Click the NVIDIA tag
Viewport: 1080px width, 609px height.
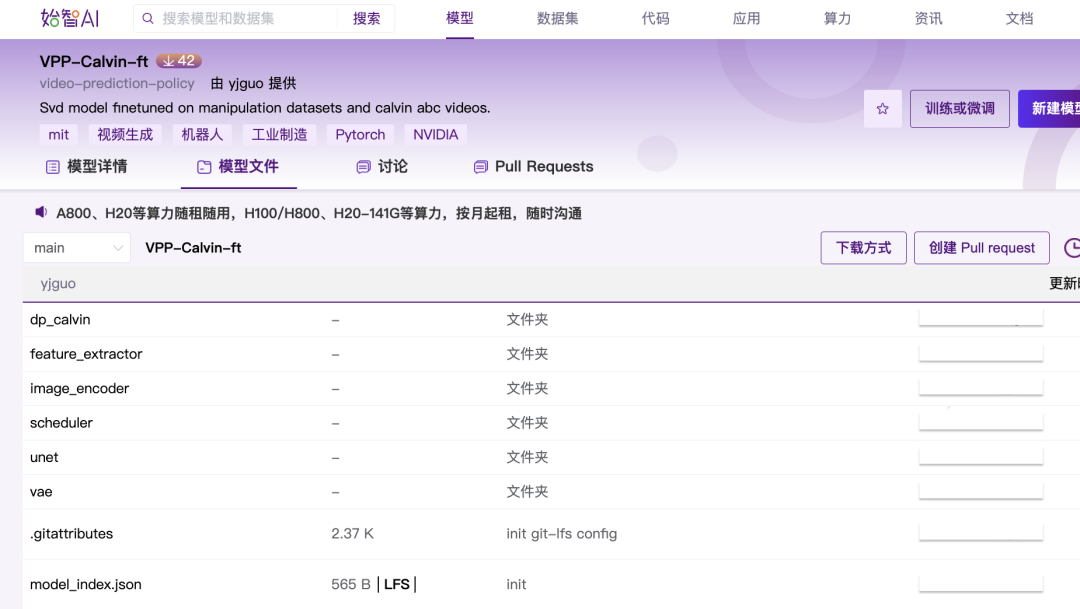coord(435,134)
